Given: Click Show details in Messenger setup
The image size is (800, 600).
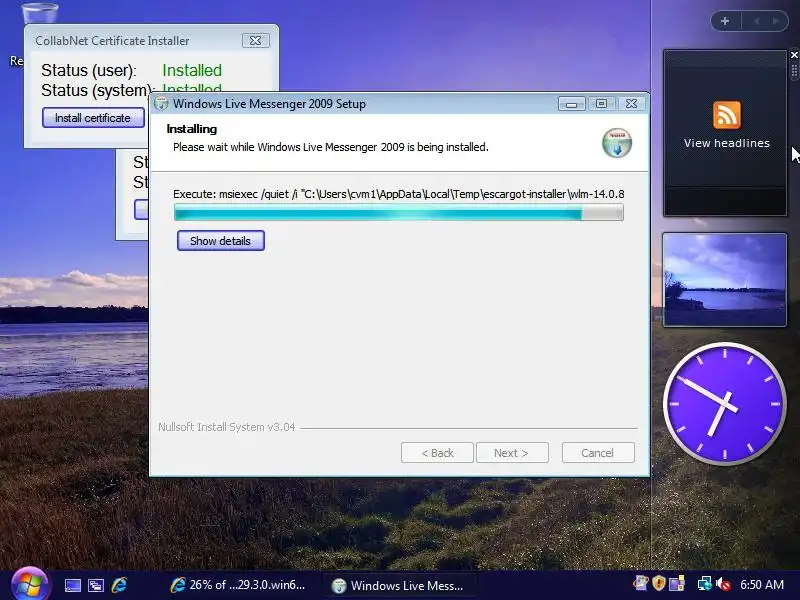Looking at the screenshot, I should (220, 241).
